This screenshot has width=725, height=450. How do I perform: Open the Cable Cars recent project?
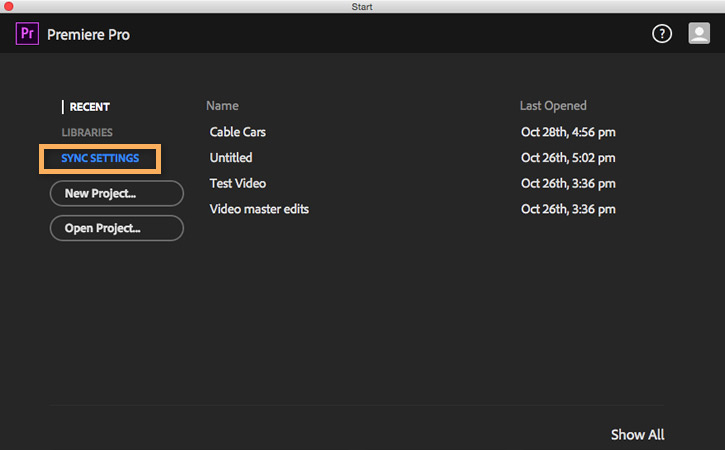(238, 132)
